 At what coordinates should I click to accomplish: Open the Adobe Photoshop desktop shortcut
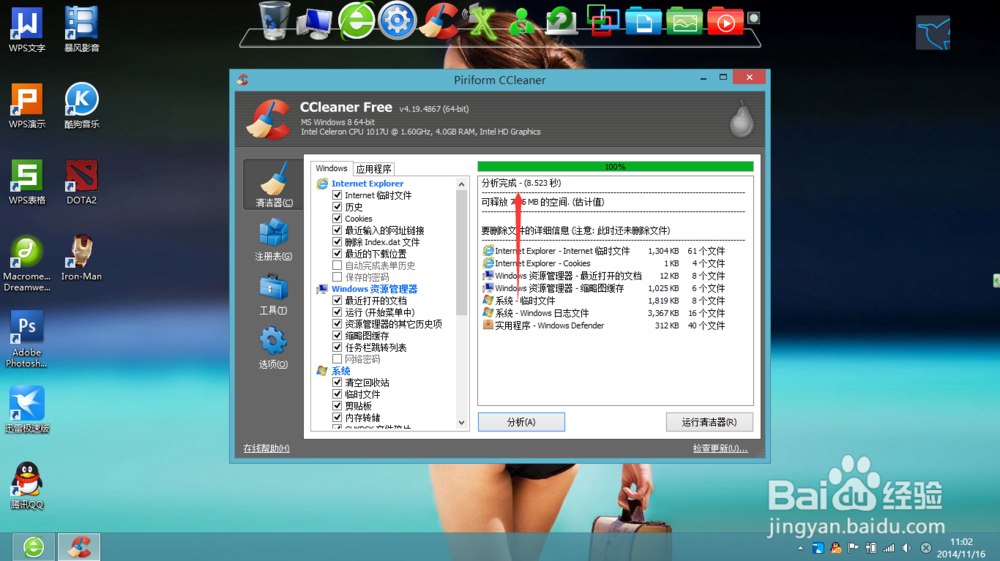pos(27,339)
